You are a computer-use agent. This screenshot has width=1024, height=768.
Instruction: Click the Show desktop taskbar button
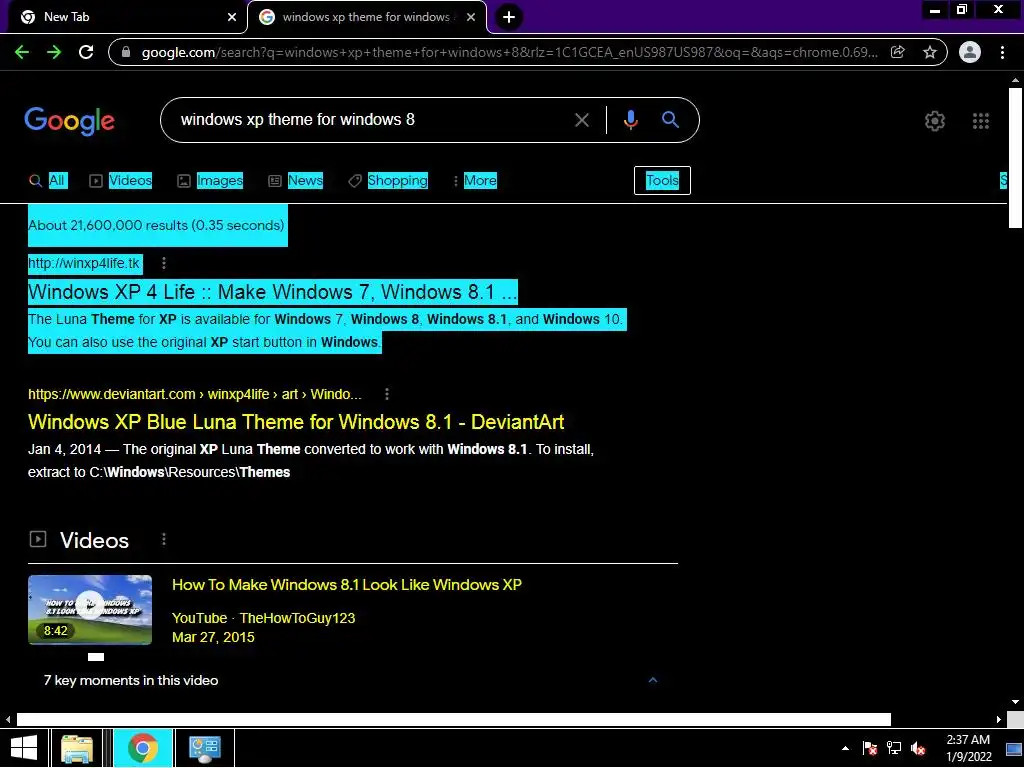(1014, 748)
